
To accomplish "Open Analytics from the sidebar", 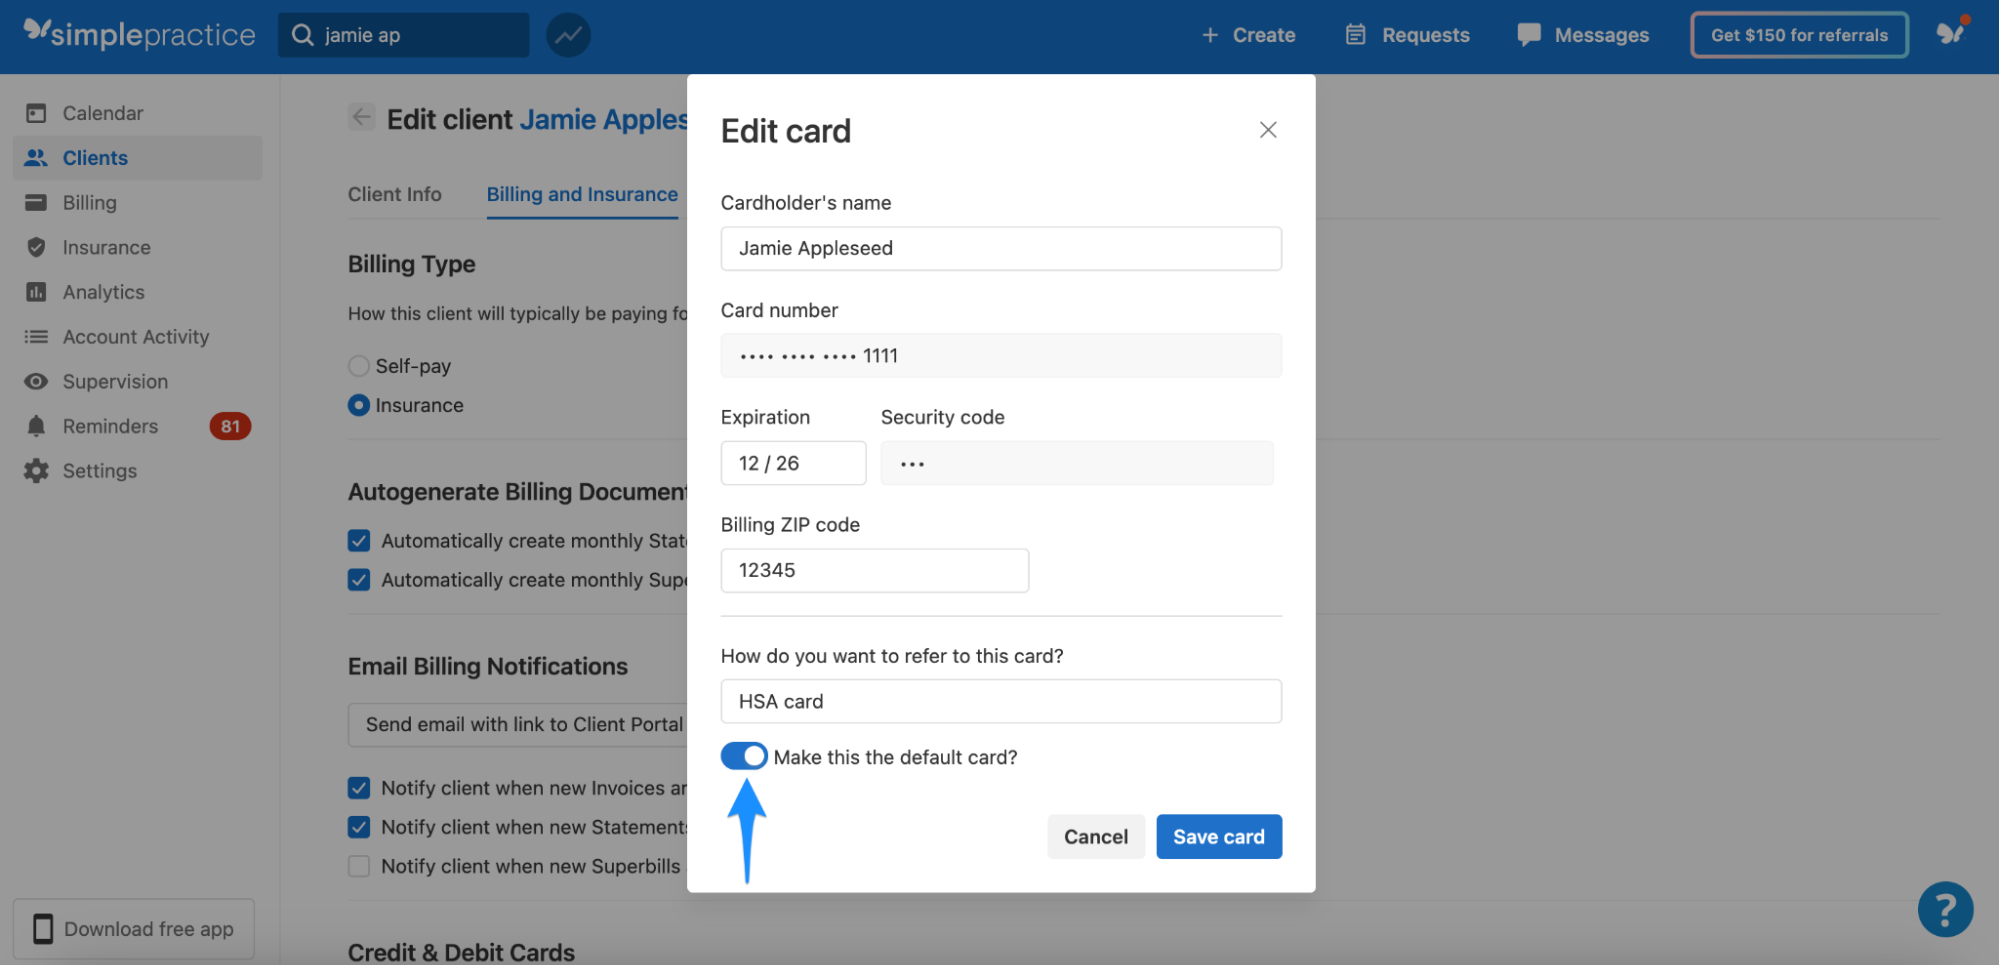I will click(102, 292).
